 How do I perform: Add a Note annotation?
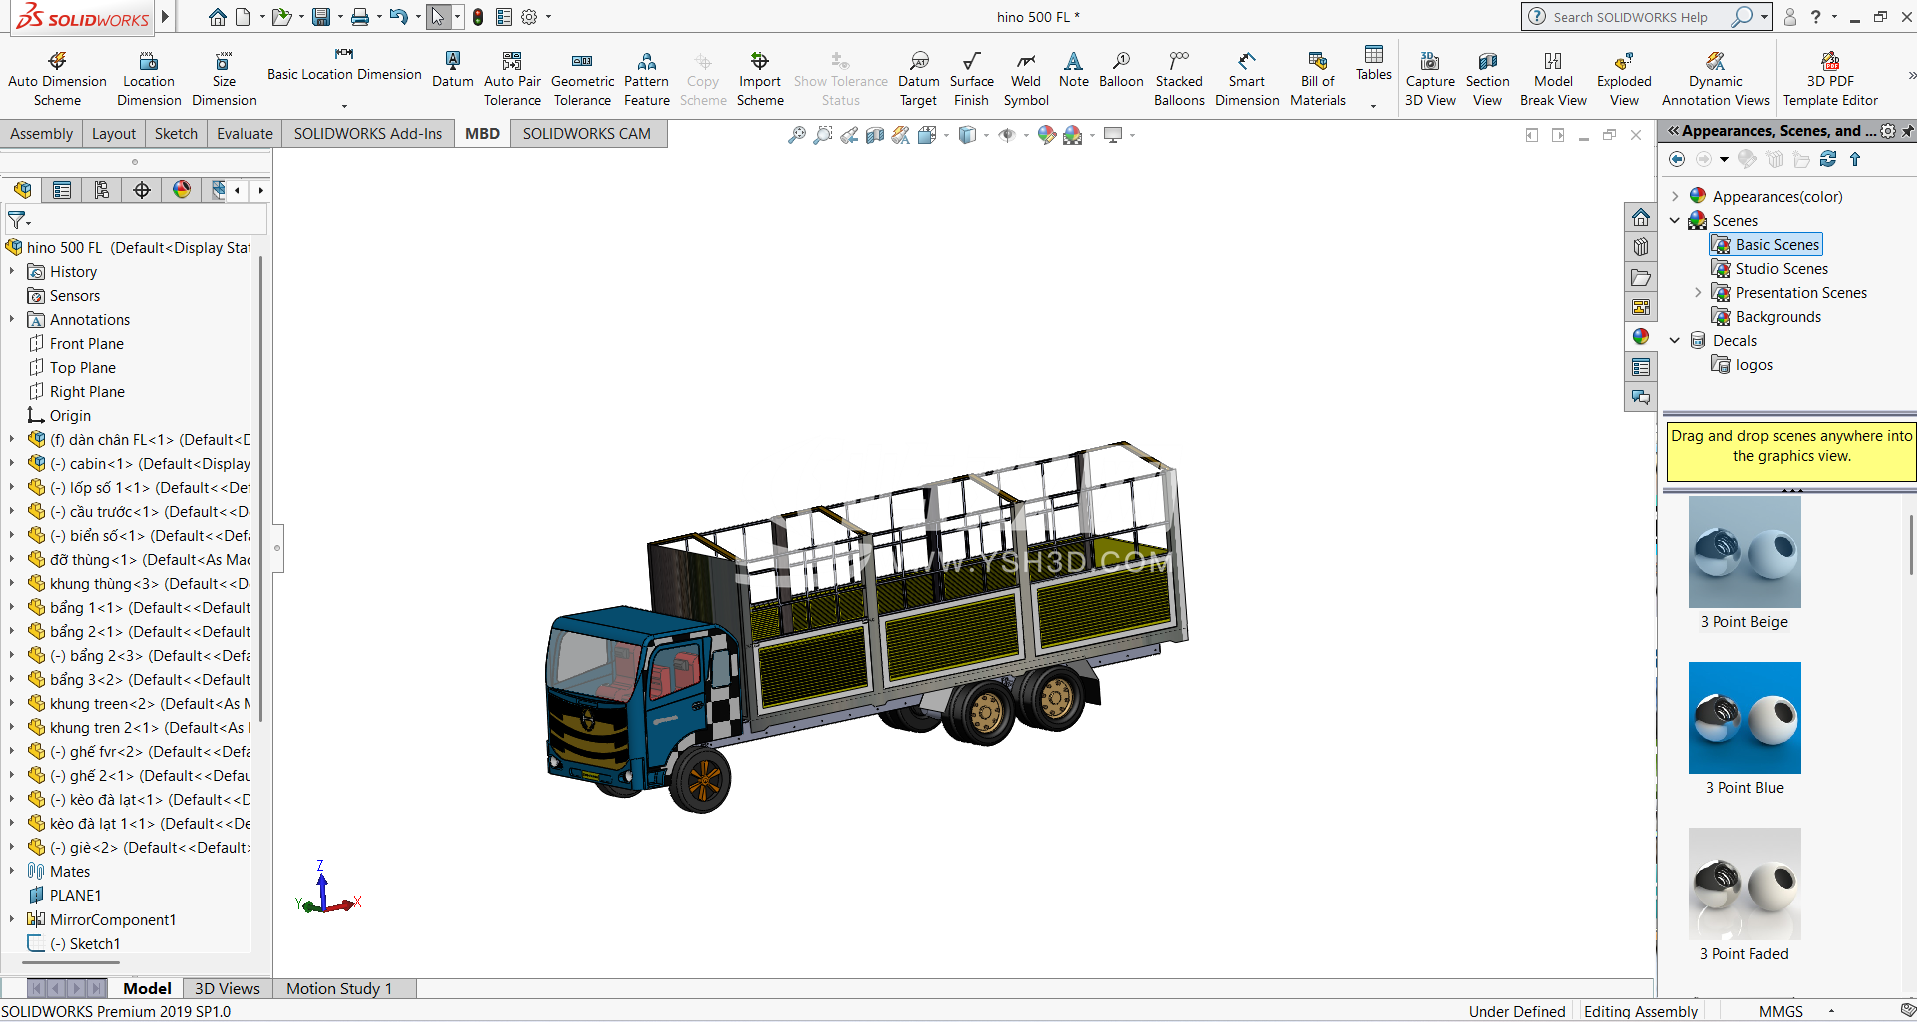click(x=1073, y=70)
